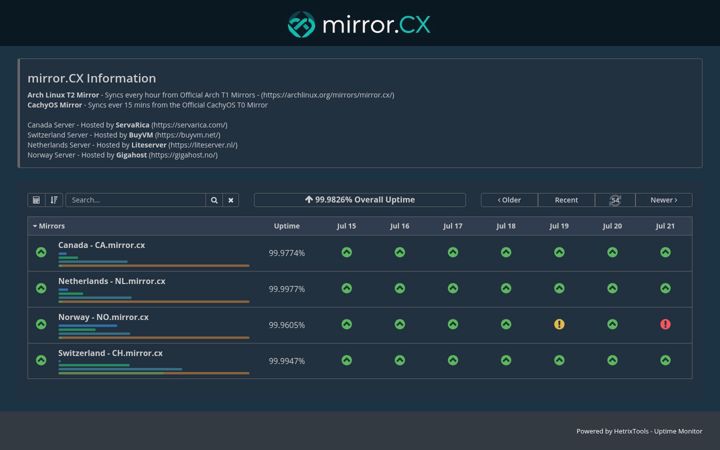Focus the Search input field

point(135,200)
